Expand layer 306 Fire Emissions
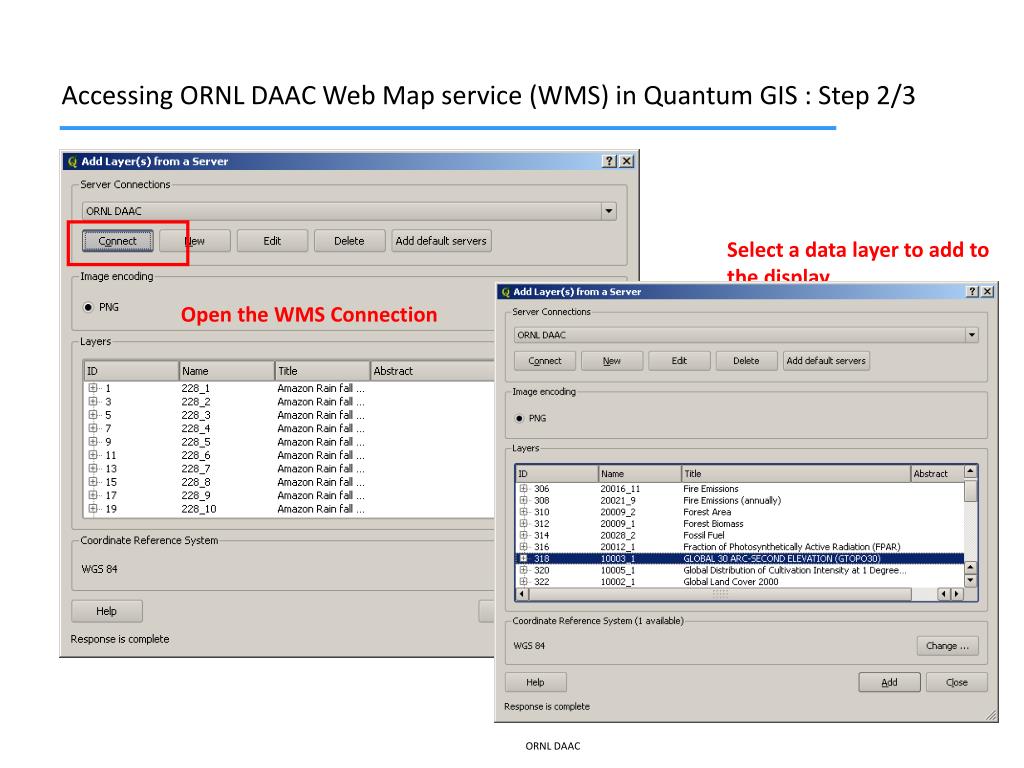 (x=524, y=488)
